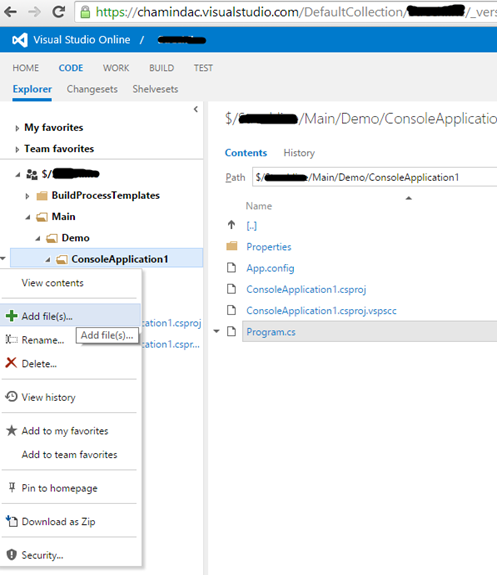Go to parent folder [..] link

point(252,226)
